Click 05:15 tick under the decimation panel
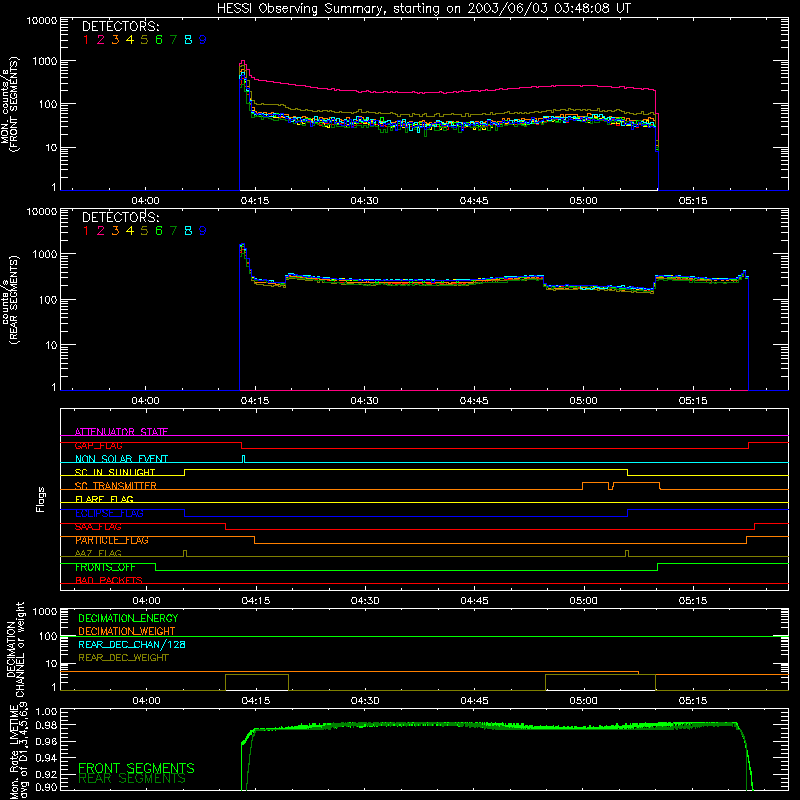The height and width of the screenshot is (800, 800). (693, 701)
